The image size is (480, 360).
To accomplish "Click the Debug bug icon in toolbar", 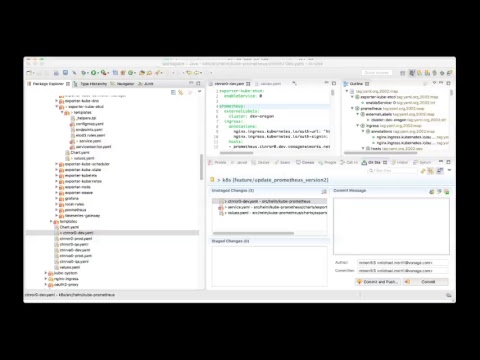I will tap(84, 73).
